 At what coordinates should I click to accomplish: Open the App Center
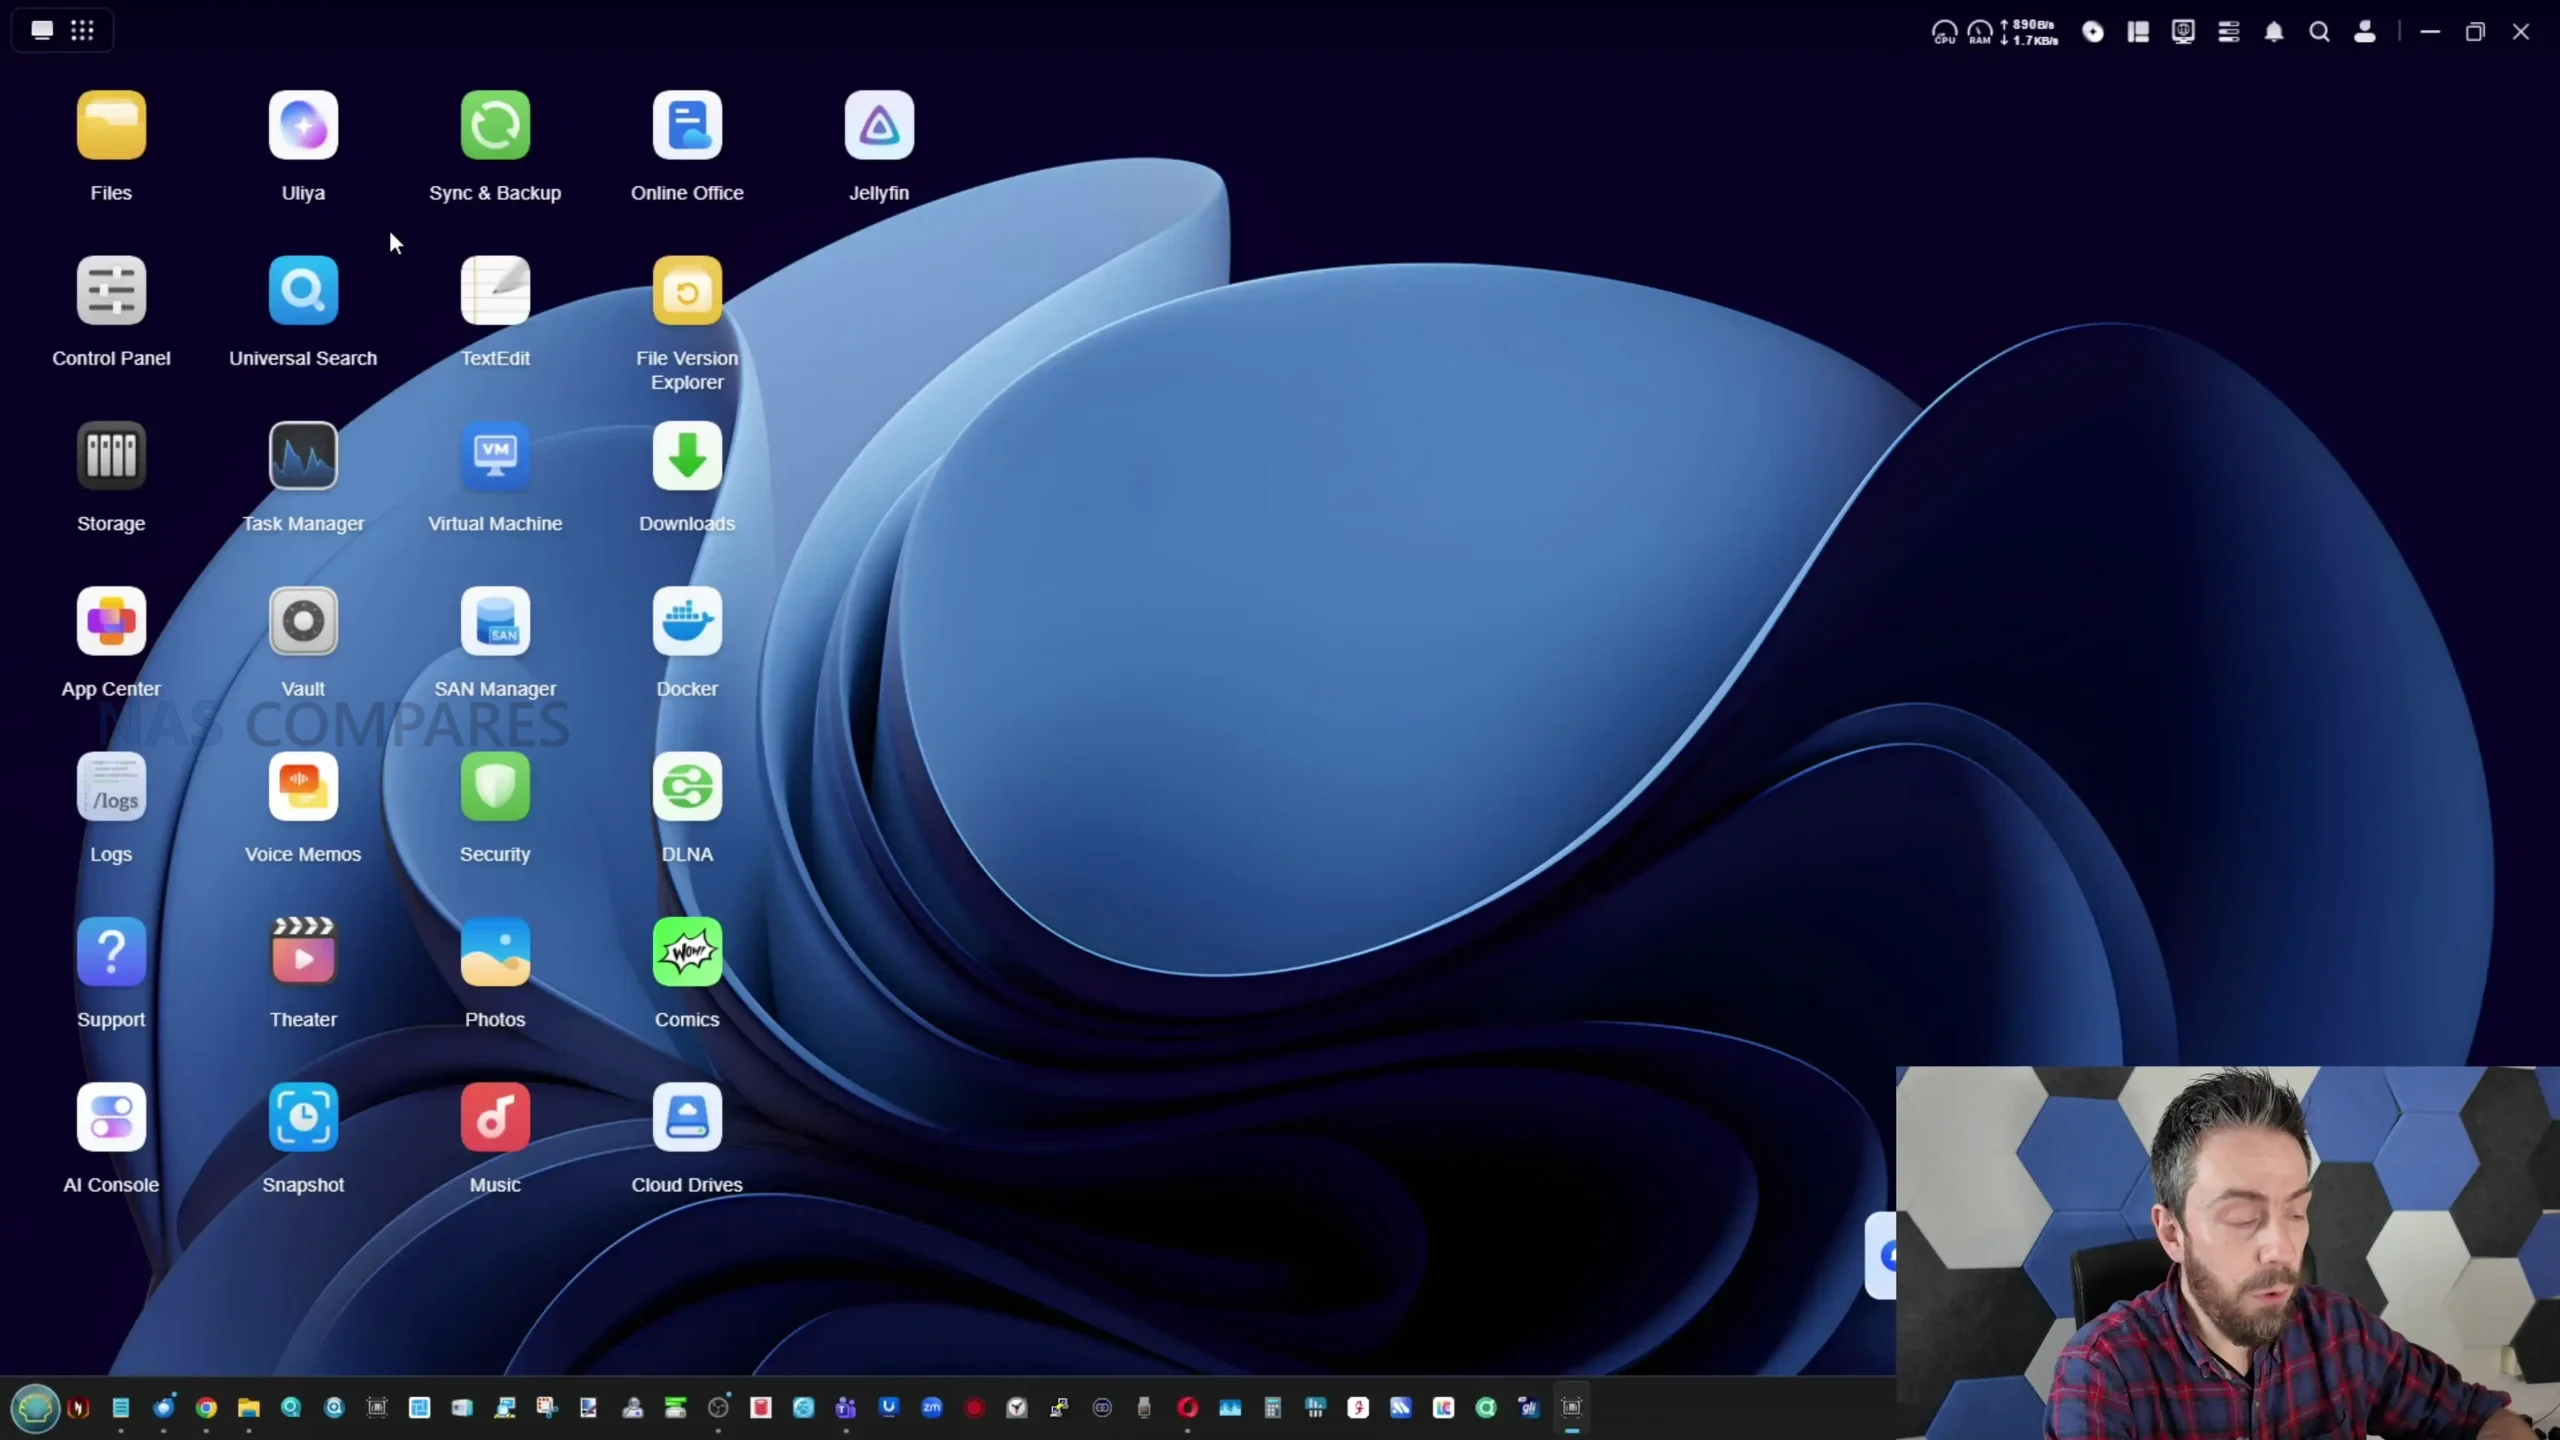(x=111, y=622)
